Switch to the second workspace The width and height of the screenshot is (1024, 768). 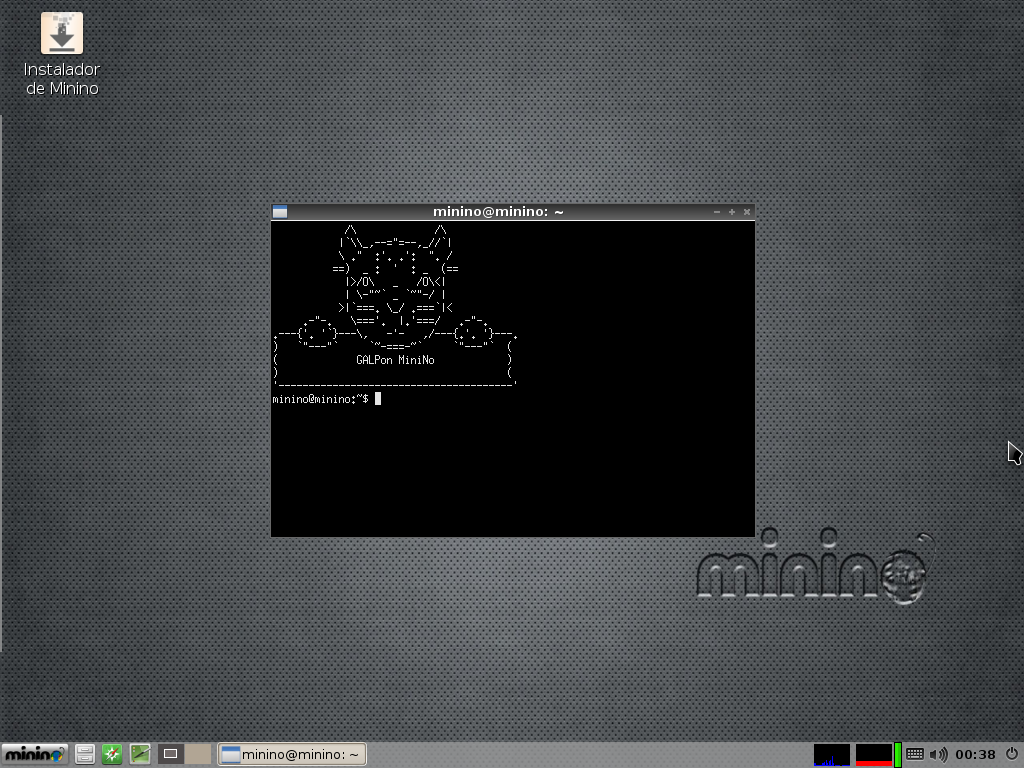198,754
